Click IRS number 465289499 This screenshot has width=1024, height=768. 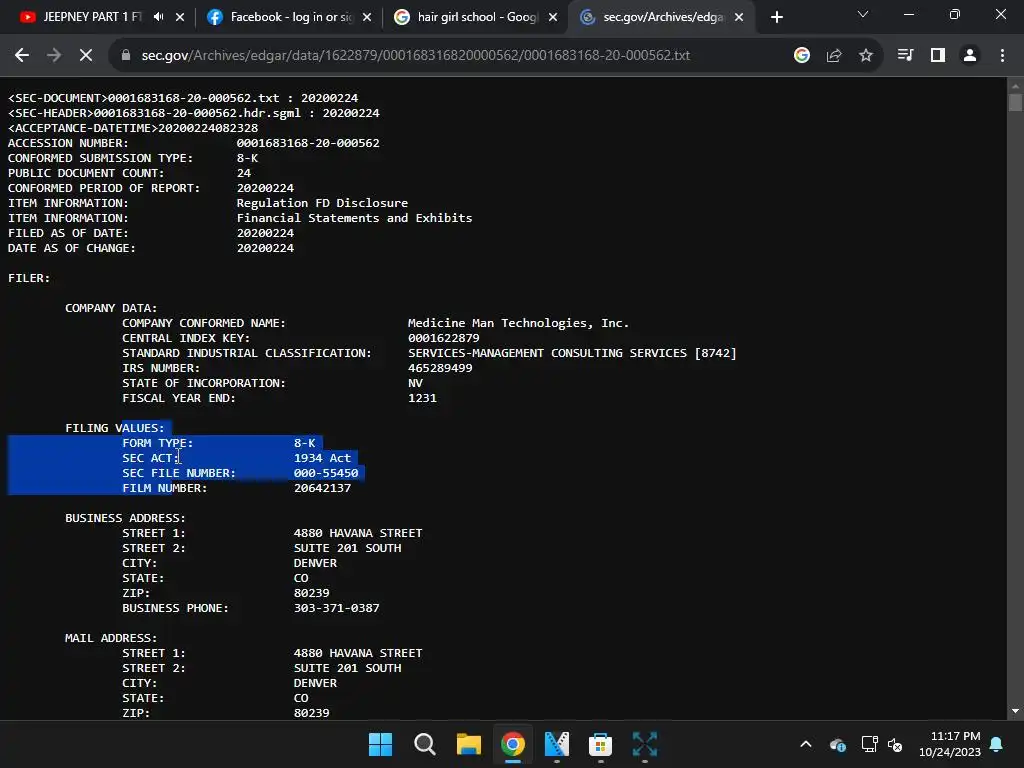point(440,368)
